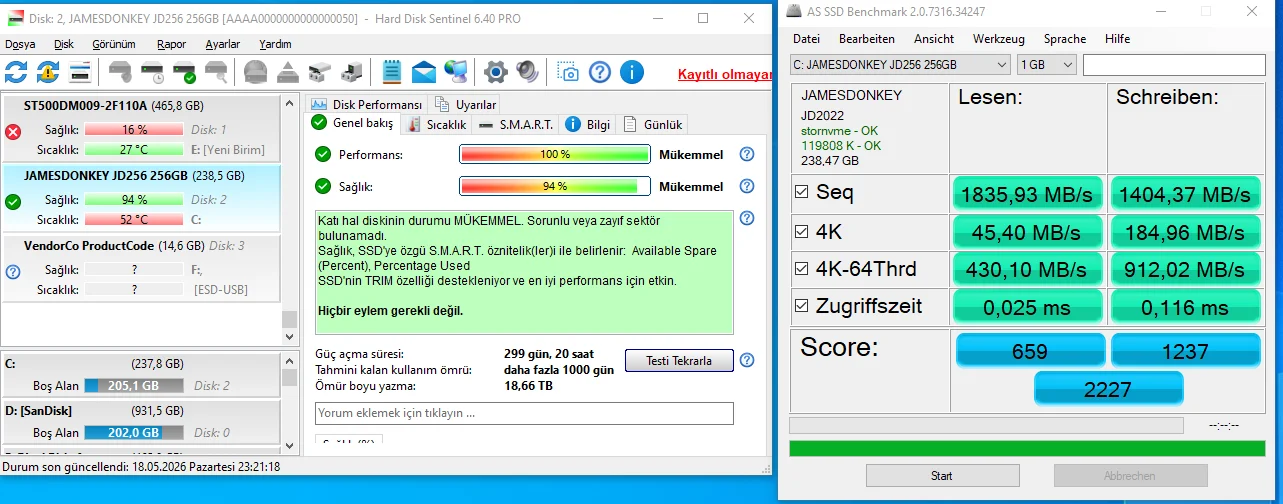Click the green check icon of JAMESDONKEY disk
This screenshot has height=504, width=1283.
pyautogui.click(x=13, y=201)
